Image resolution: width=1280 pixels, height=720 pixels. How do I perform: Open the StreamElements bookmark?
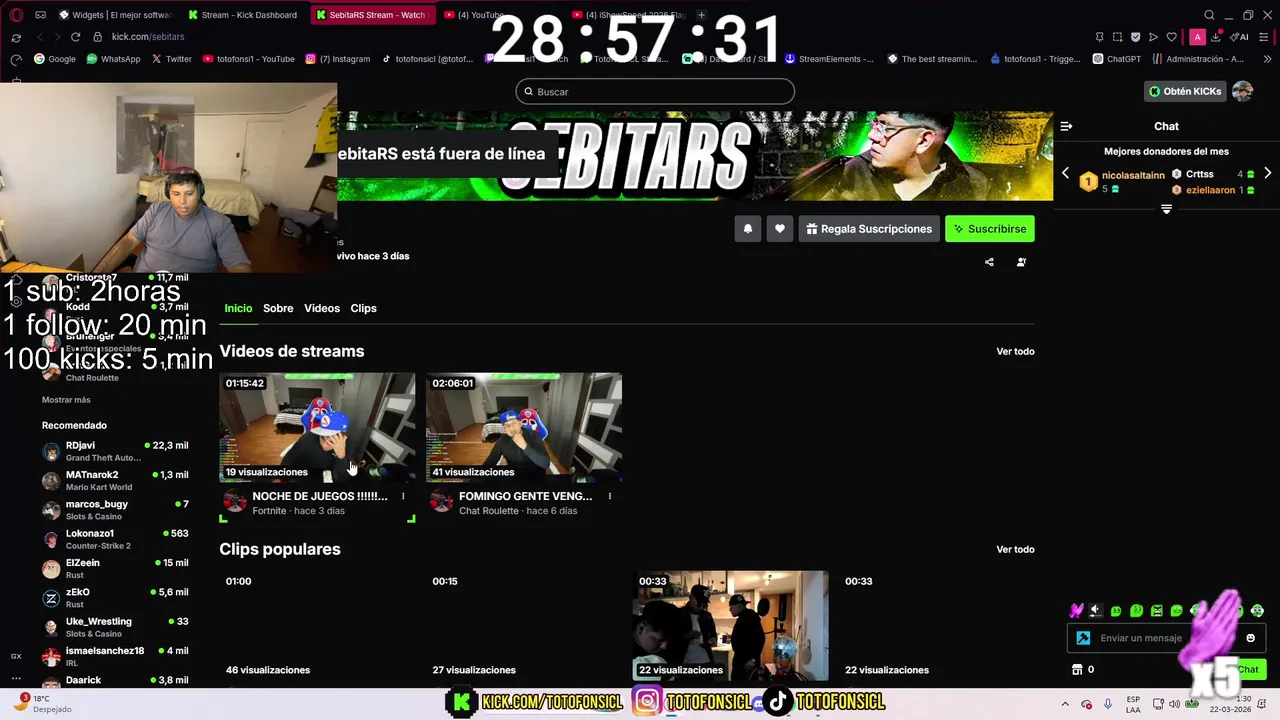tap(828, 59)
